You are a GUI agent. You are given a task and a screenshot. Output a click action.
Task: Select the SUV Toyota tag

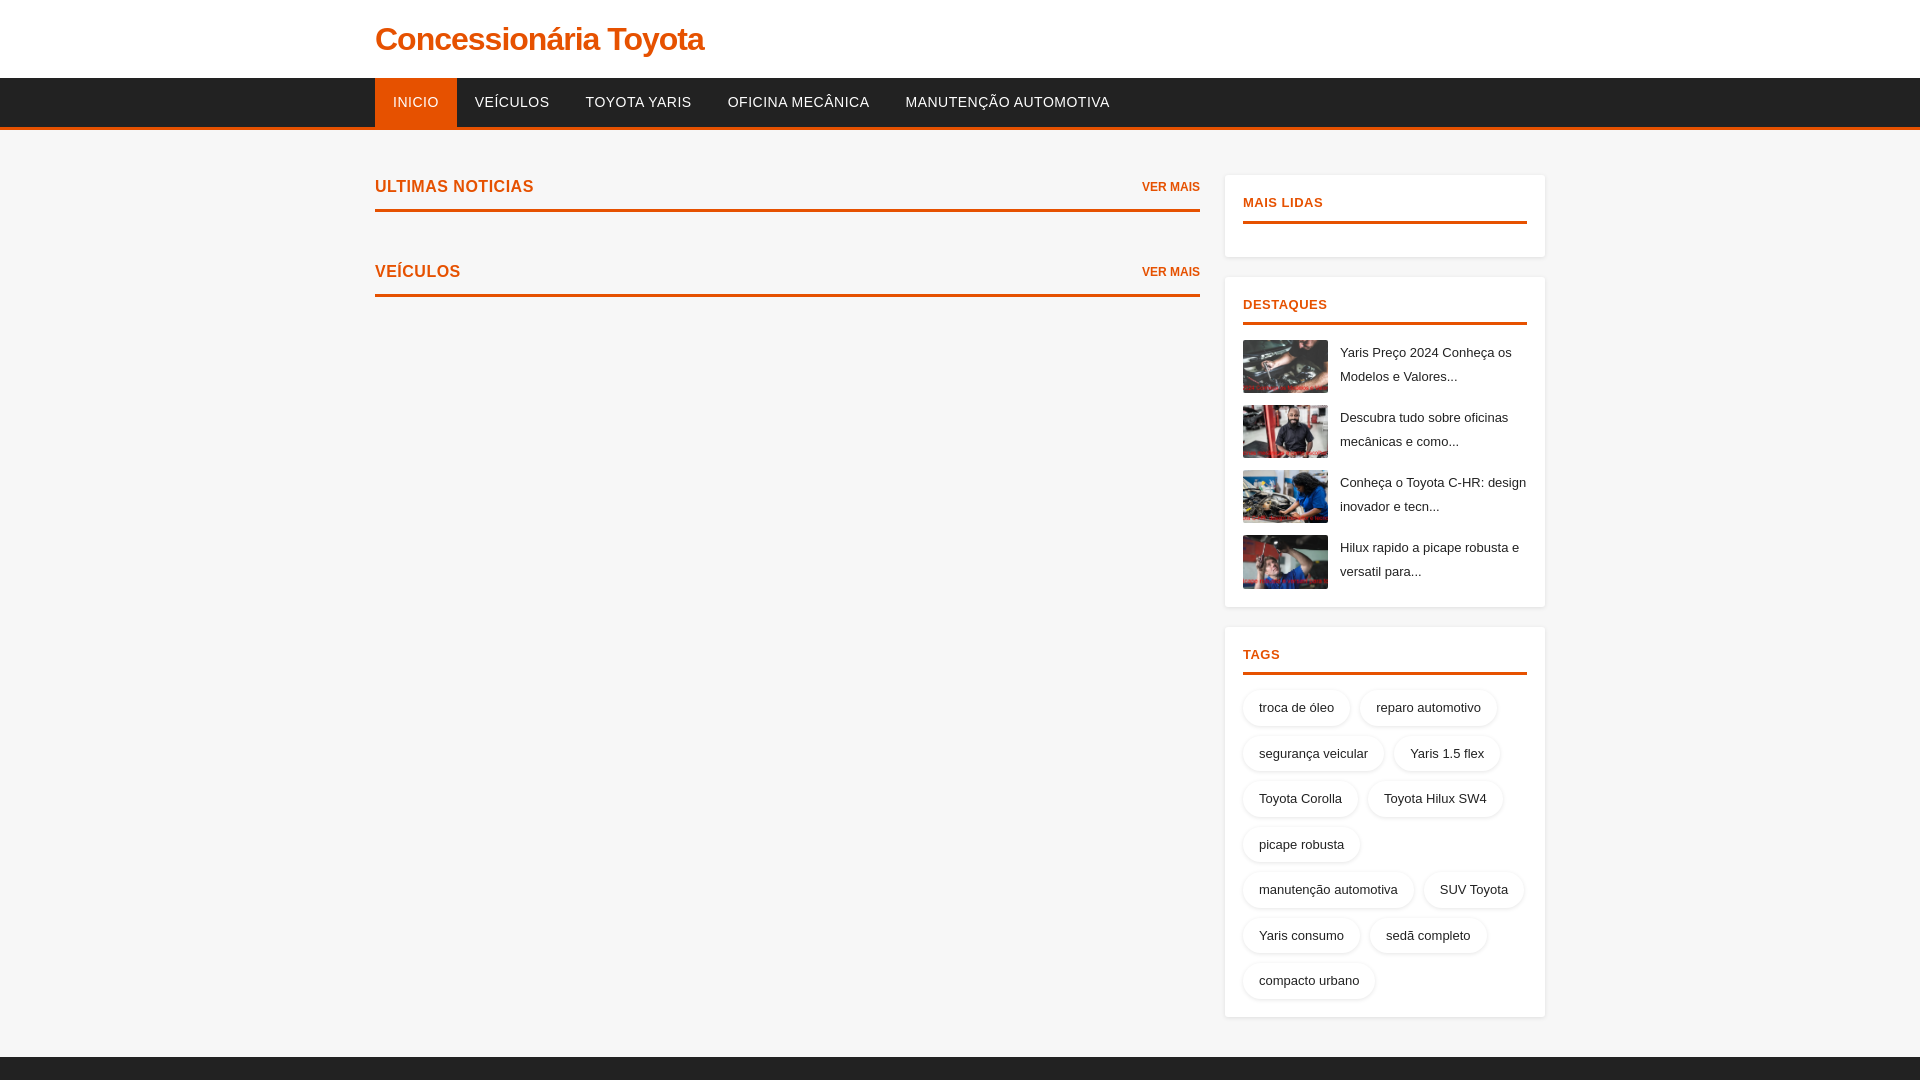click(1474, 890)
